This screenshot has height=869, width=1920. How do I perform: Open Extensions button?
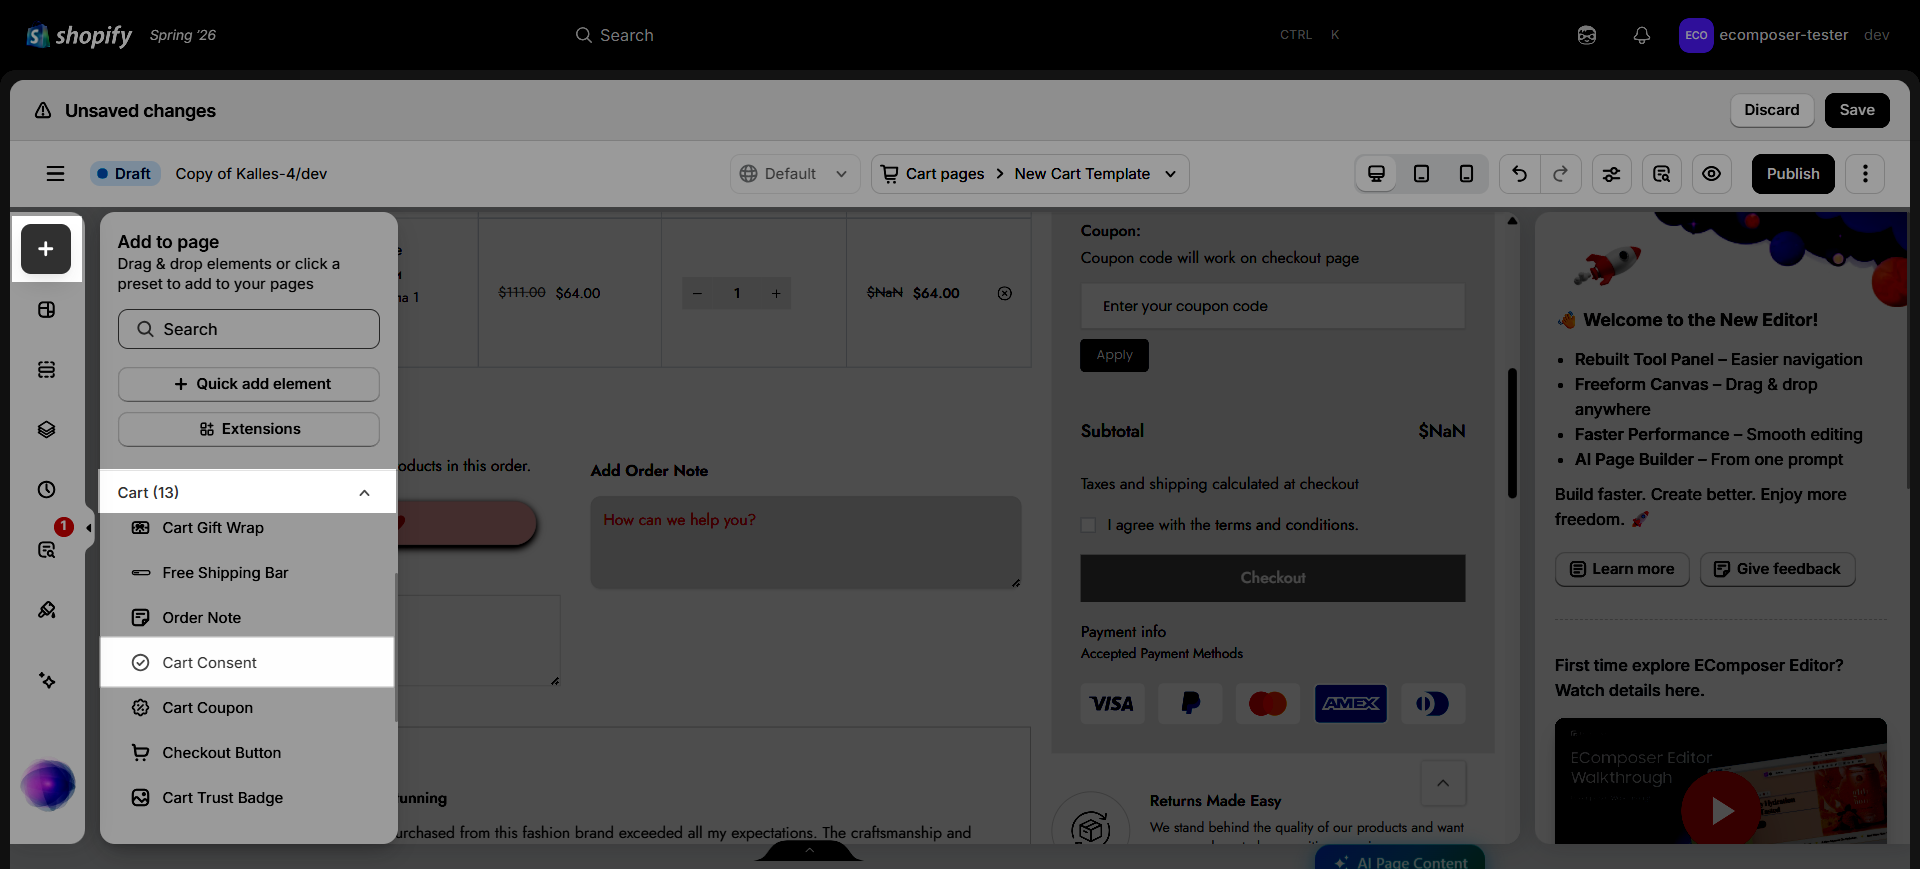249,429
